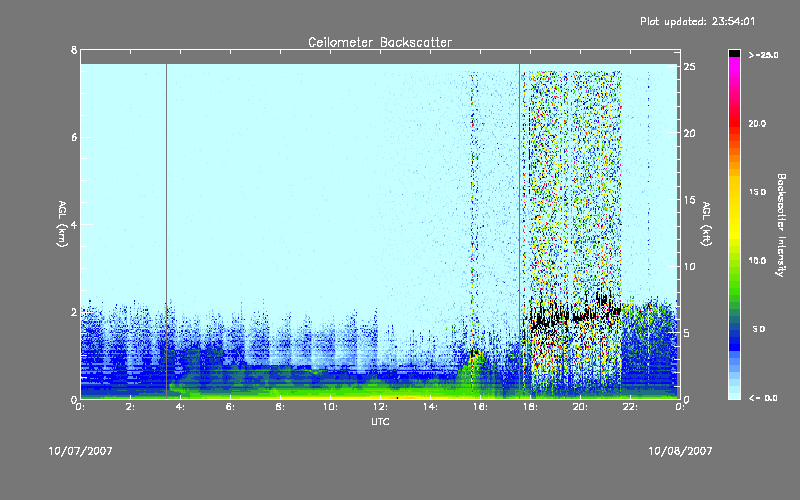Viewport: 800px width, 500px height.
Task: Click the gray vertical line near 3:30 UTC
Action: tap(166, 231)
